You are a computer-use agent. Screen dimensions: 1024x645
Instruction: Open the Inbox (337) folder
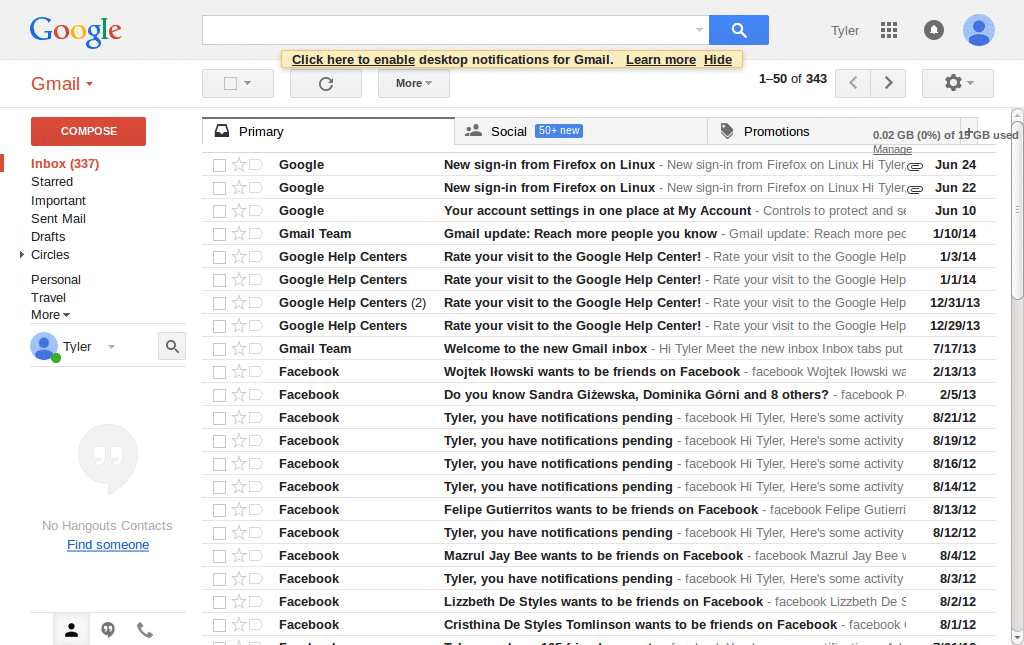(x=65, y=164)
